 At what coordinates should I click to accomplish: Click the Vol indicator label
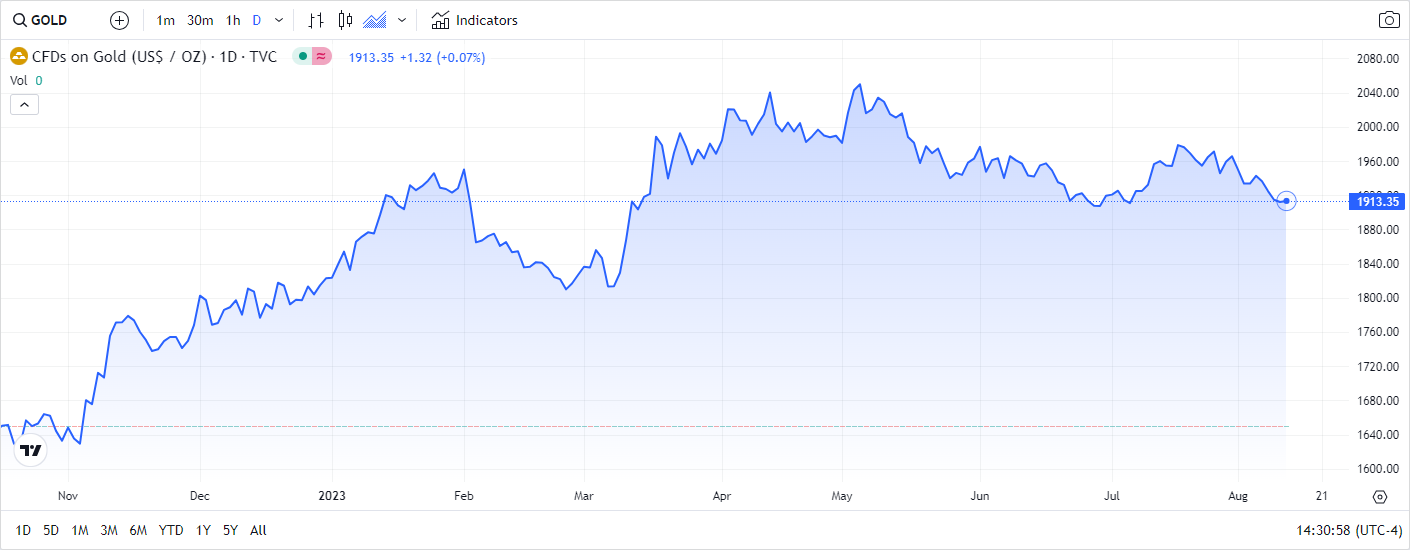(19, 81)
